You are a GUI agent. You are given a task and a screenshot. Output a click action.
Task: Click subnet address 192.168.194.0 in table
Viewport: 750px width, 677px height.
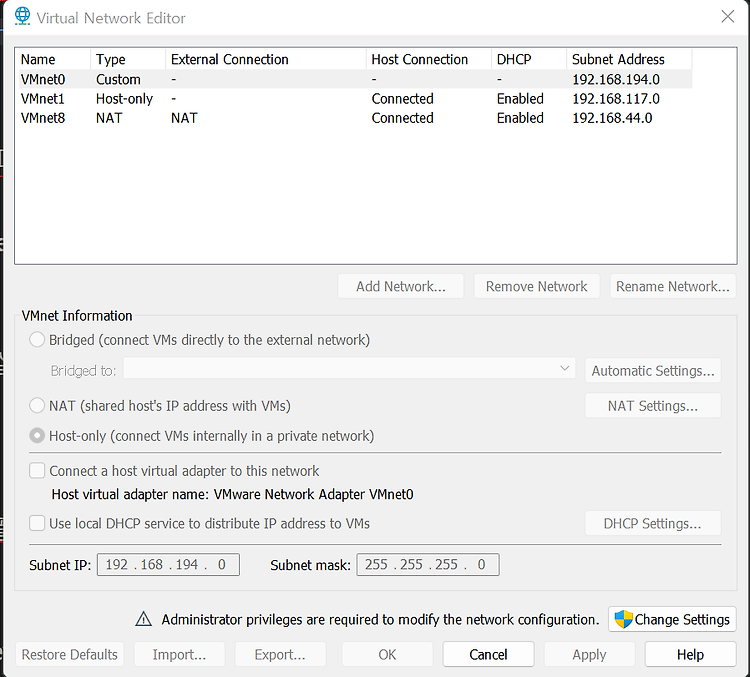point(616,79)
